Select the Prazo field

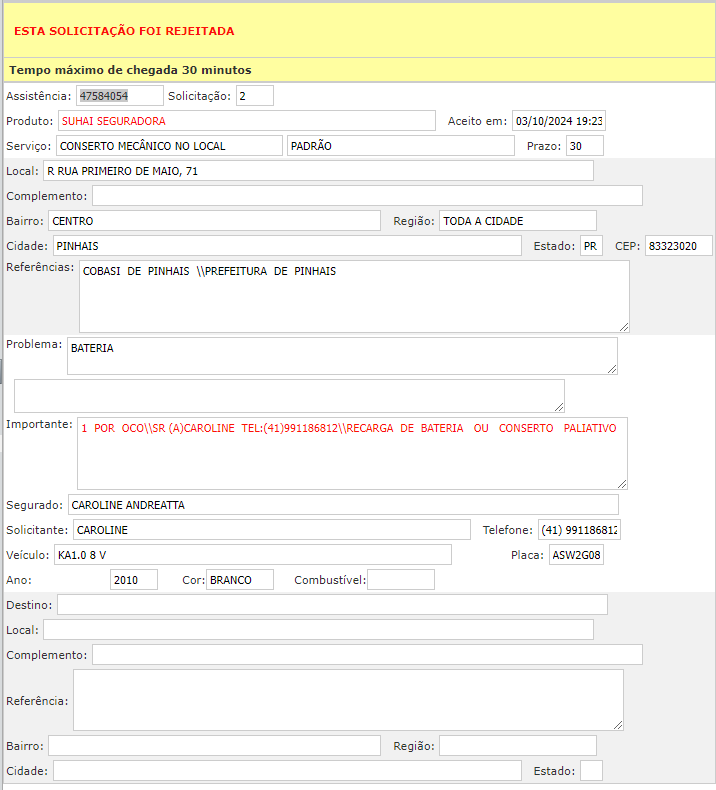tap(584, 146)
